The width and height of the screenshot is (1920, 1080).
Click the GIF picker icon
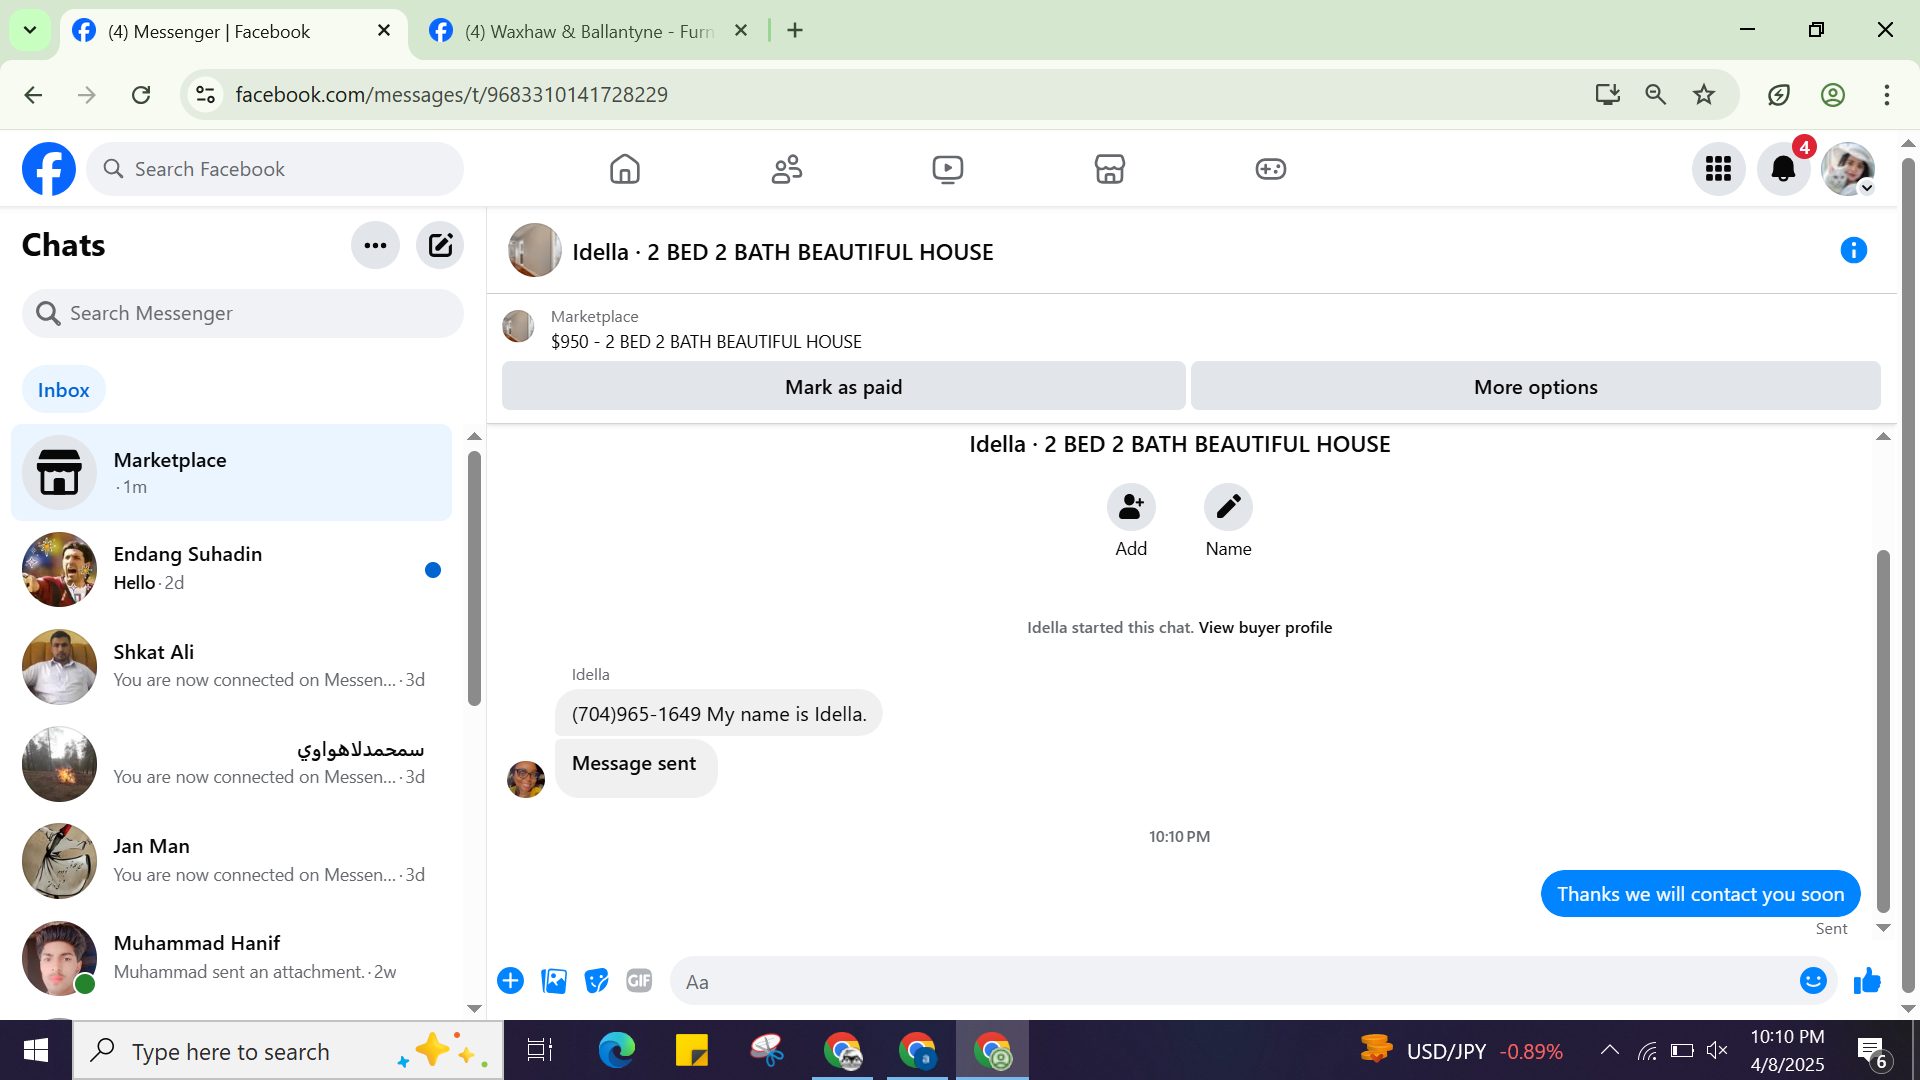point(639,981)
